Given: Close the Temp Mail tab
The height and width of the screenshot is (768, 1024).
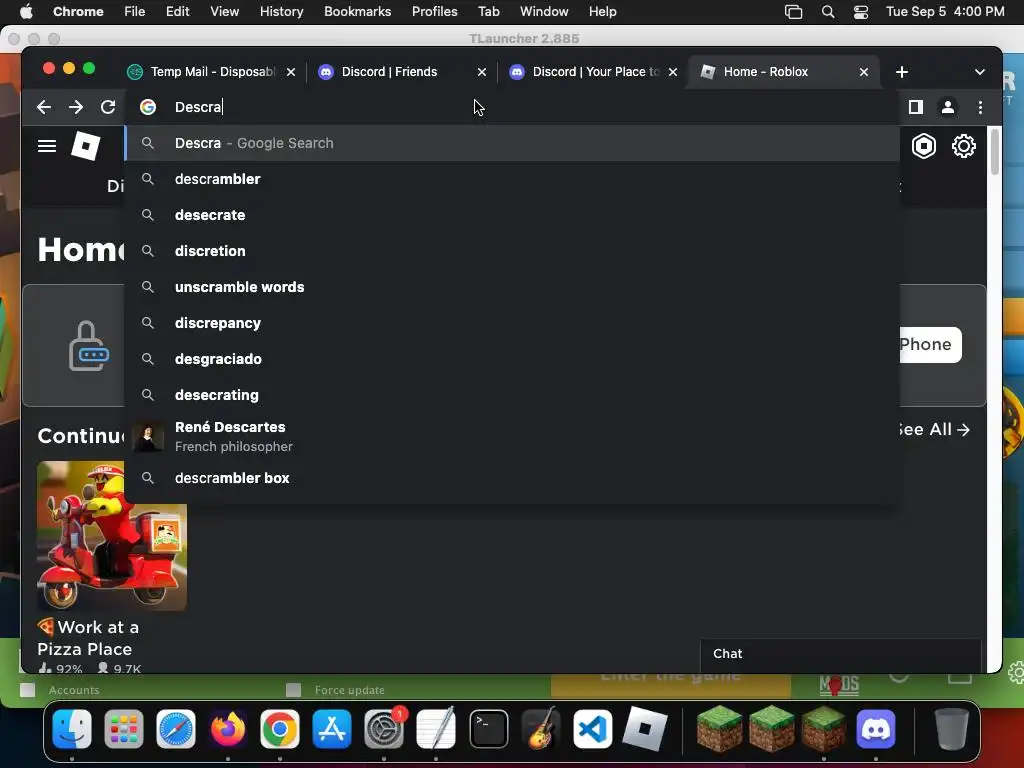Looking at the screenshot, I should pos(291,72).
